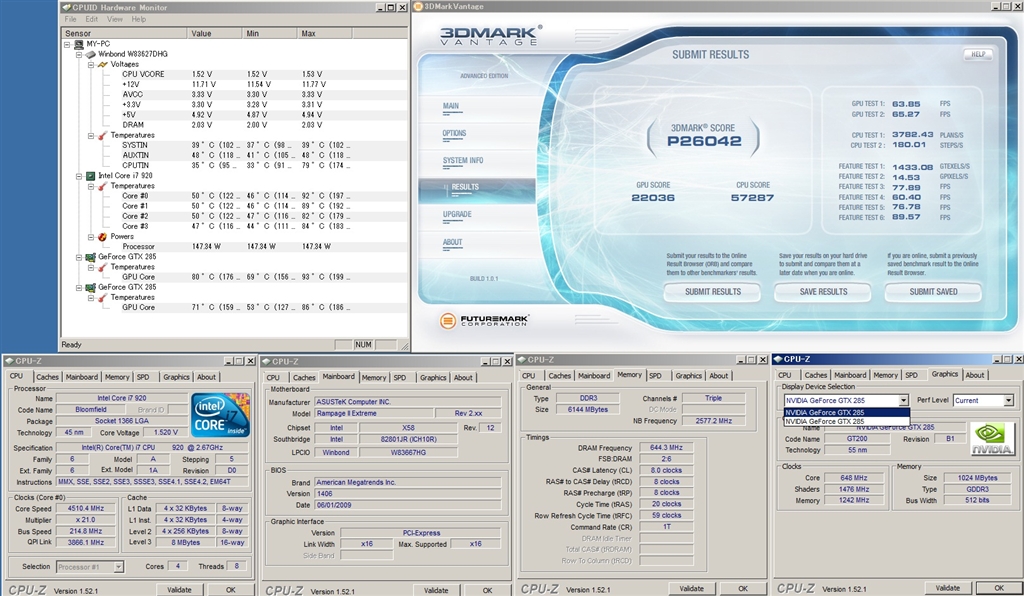Select the highlighted NVIDIA GeForce GTX 285 list entry
The width and height of the screenshot is (1024, 596).
846,413
